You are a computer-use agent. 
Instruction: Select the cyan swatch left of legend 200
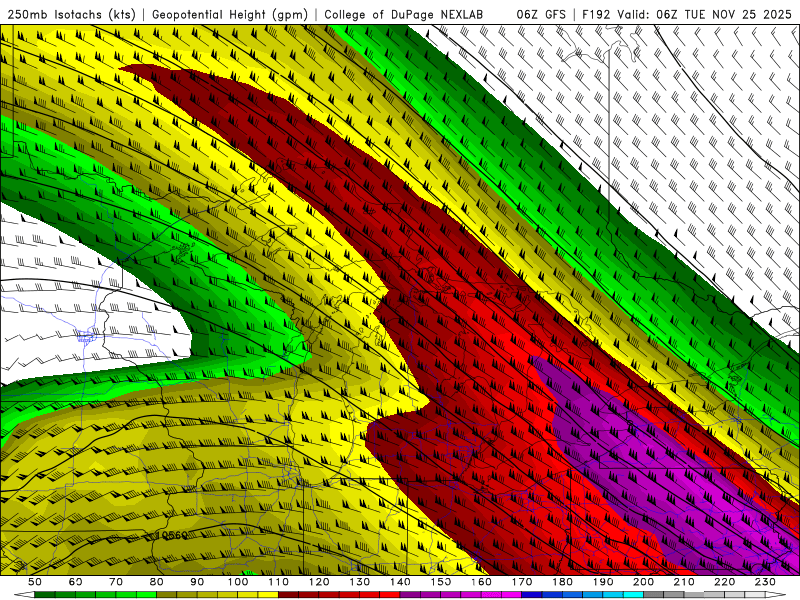pos(633,595)
